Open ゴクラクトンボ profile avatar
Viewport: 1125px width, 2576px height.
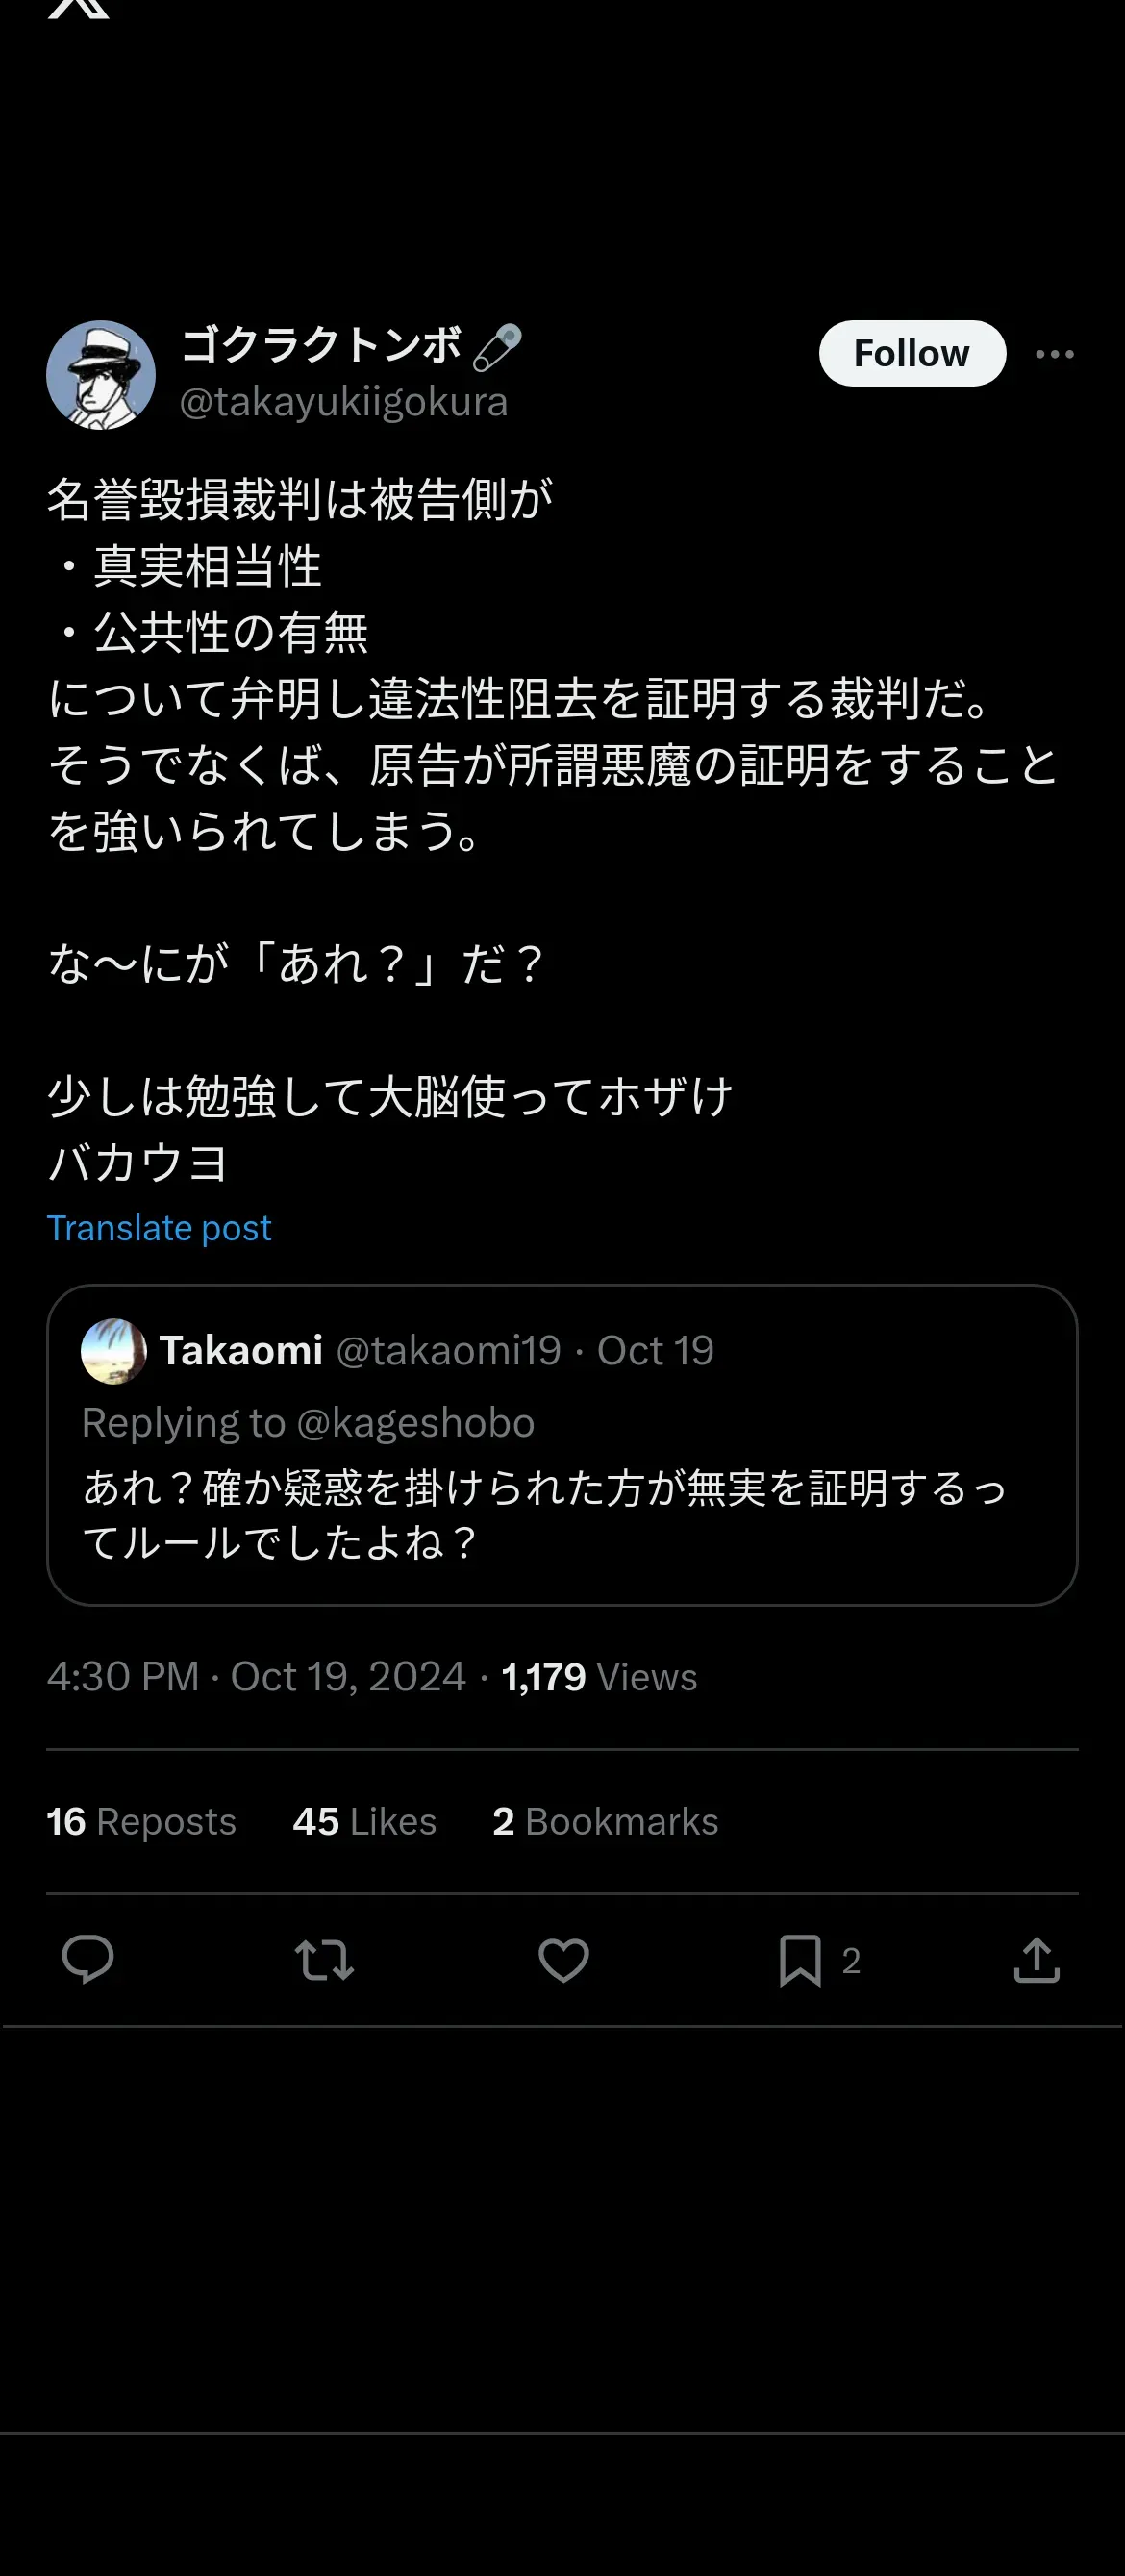[x=101, y=375]
